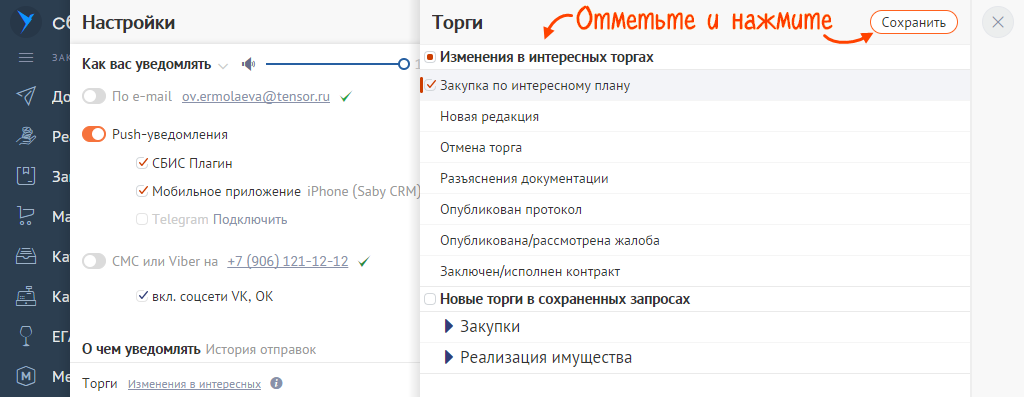Click the green checkmark beside phone number
The width and height of the screenshot is (1024, 397).
364,261
